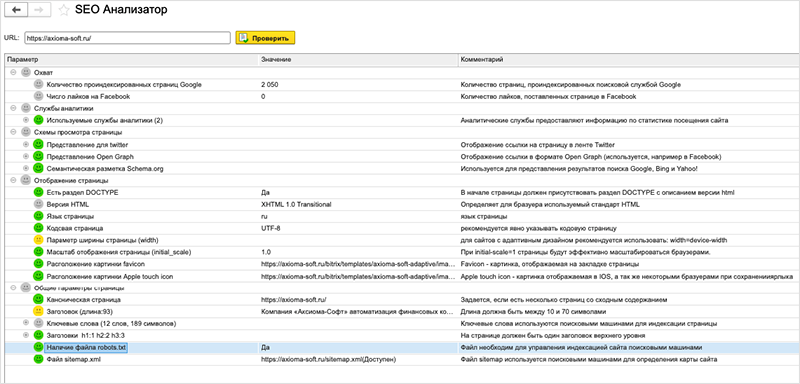Select the Каноническая страница row label

84,300
